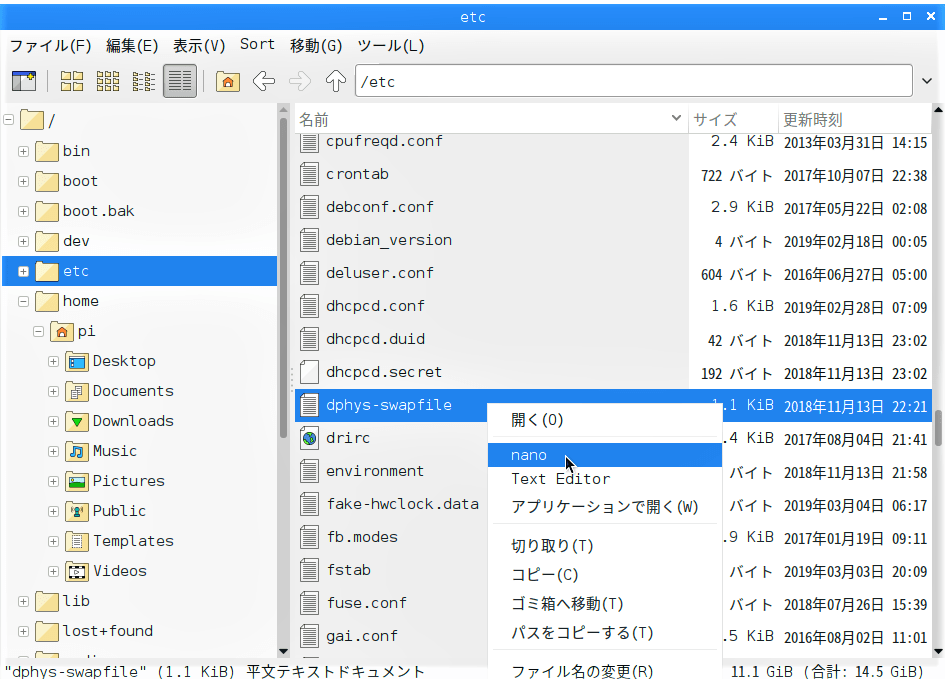The image size is (945, 683).
Task: Expand the etc folder node
Action: tap(24, 271)
